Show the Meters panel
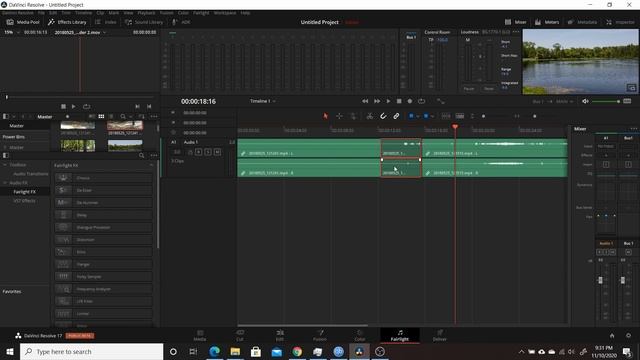 pos(547,22)
